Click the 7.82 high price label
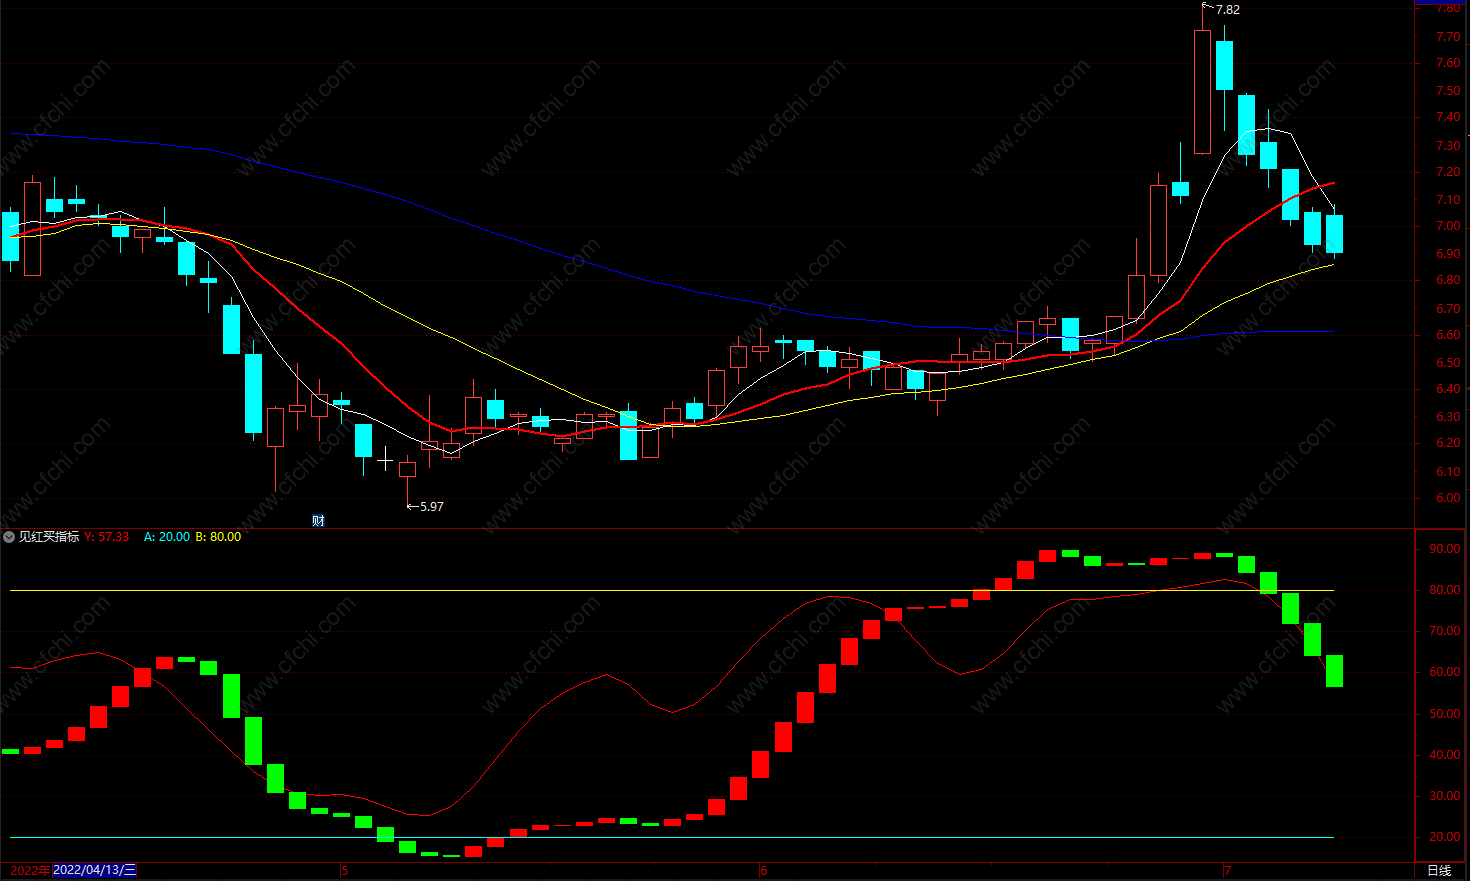This screenshot has width=1470, height=881. [x=1228, y=10]
